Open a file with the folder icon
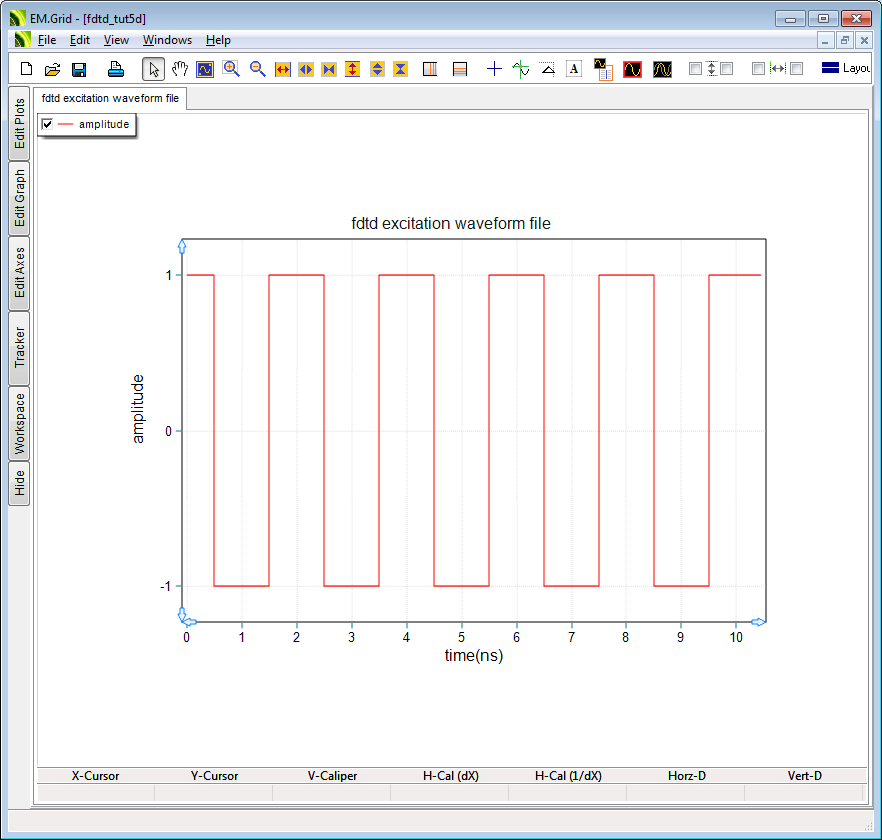This screenshot has height=840, width=882. click(x=53, y=69)
